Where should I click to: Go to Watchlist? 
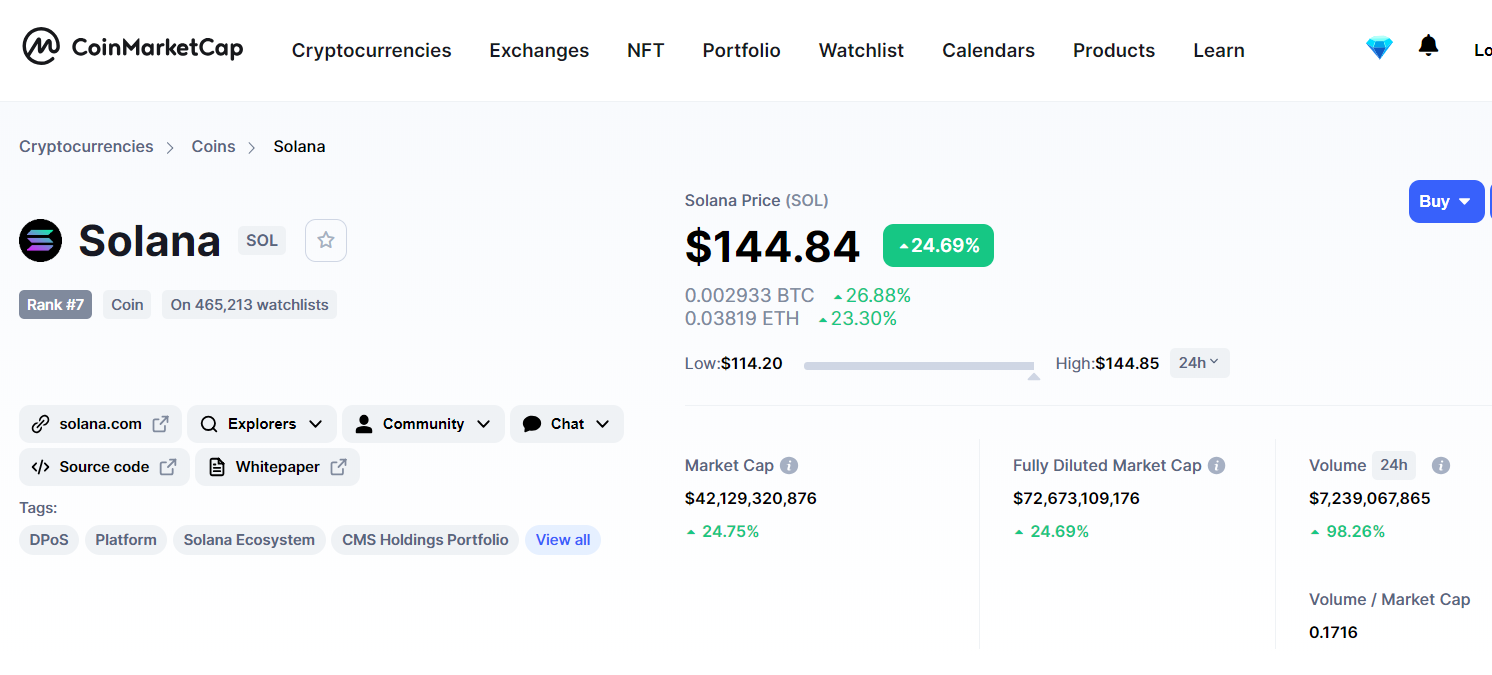click(x=861, y=50)
